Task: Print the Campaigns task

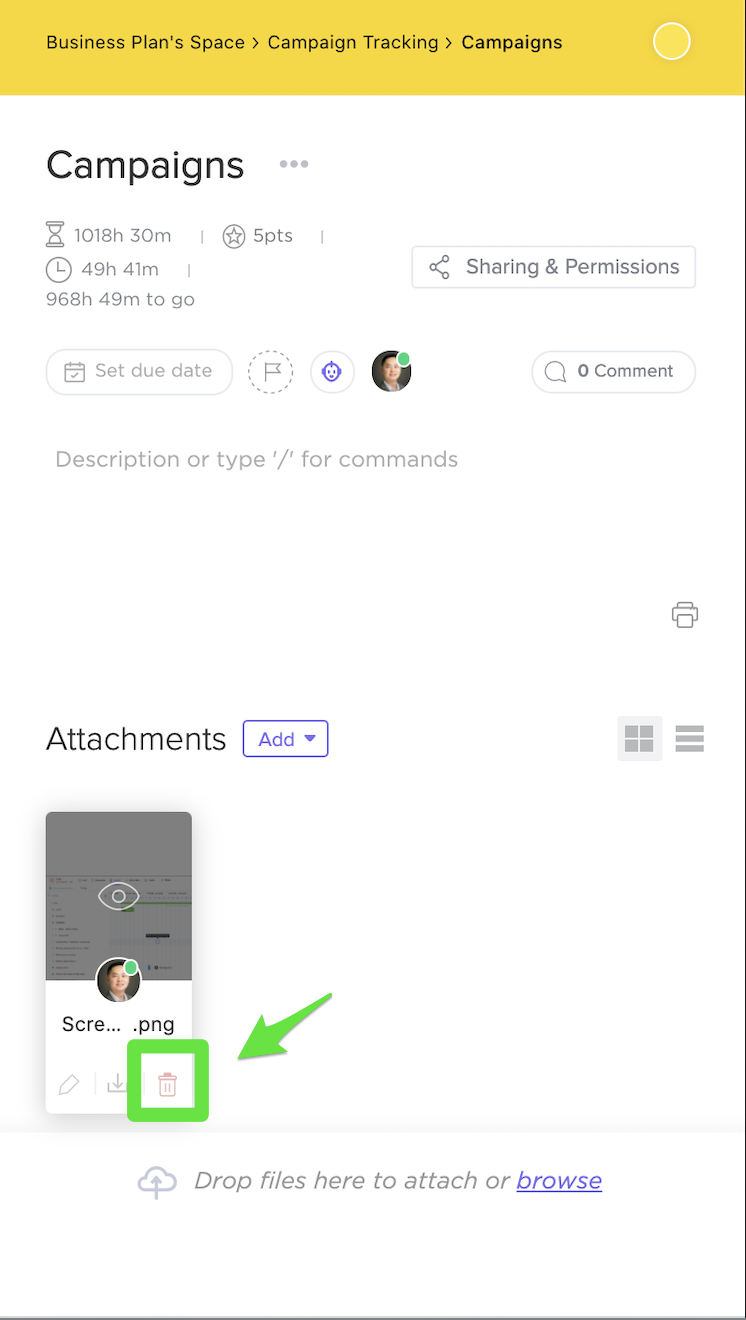Action: [684, 614]
